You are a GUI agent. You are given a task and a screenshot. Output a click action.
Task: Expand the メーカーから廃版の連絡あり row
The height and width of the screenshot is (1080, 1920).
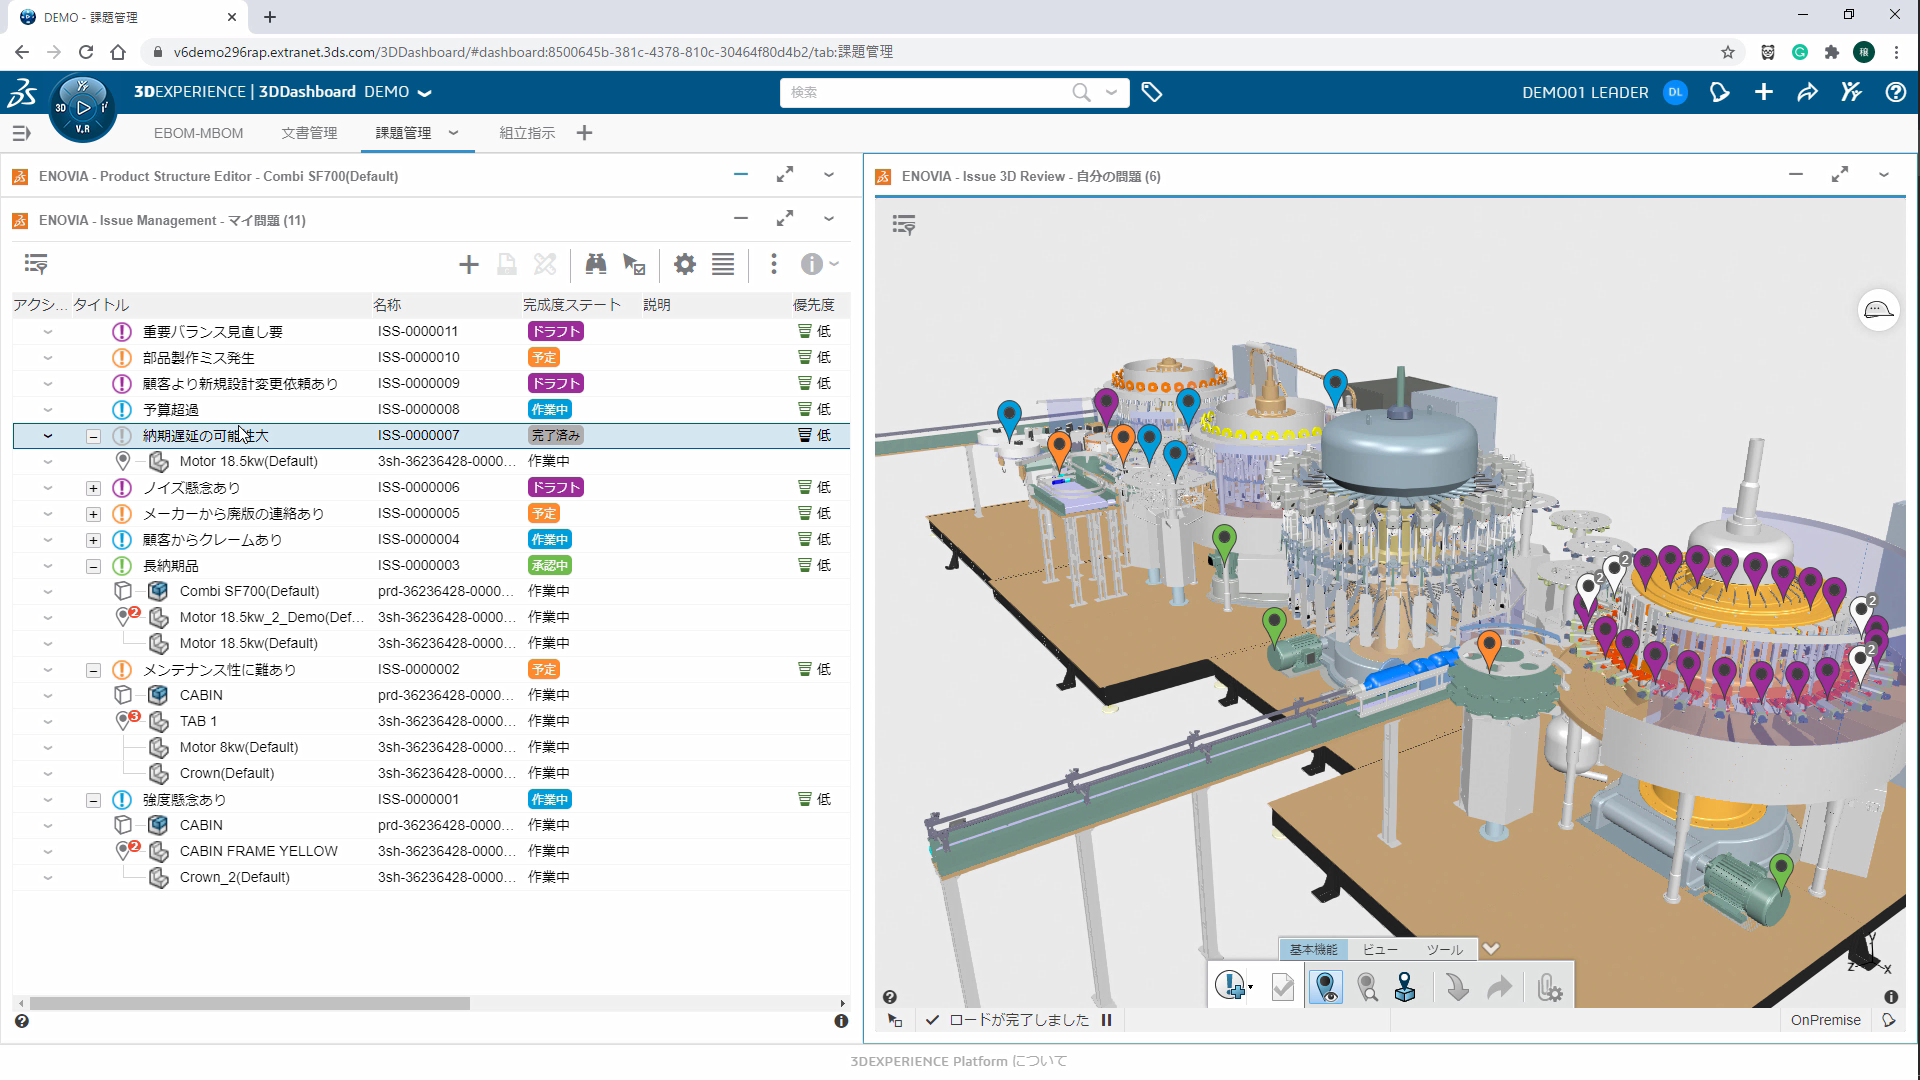(x=93, y=514)
